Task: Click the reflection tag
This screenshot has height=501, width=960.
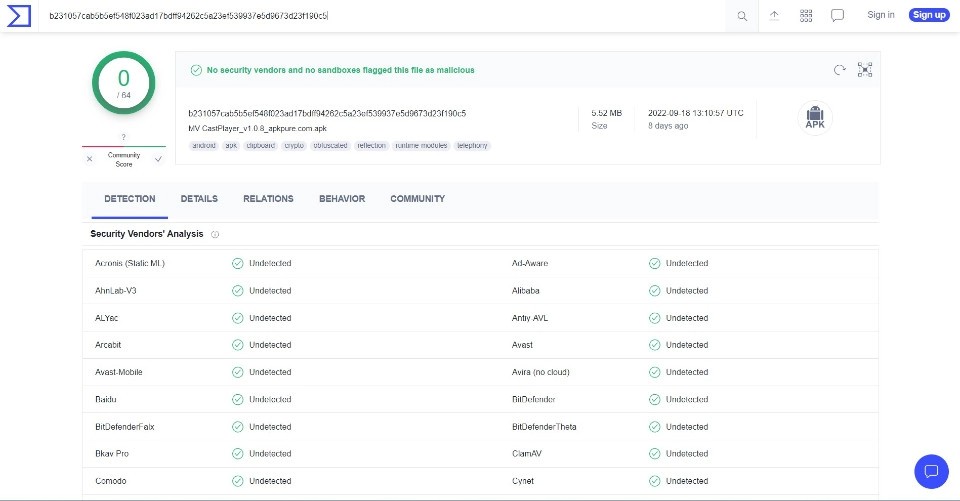Action: 371,146
